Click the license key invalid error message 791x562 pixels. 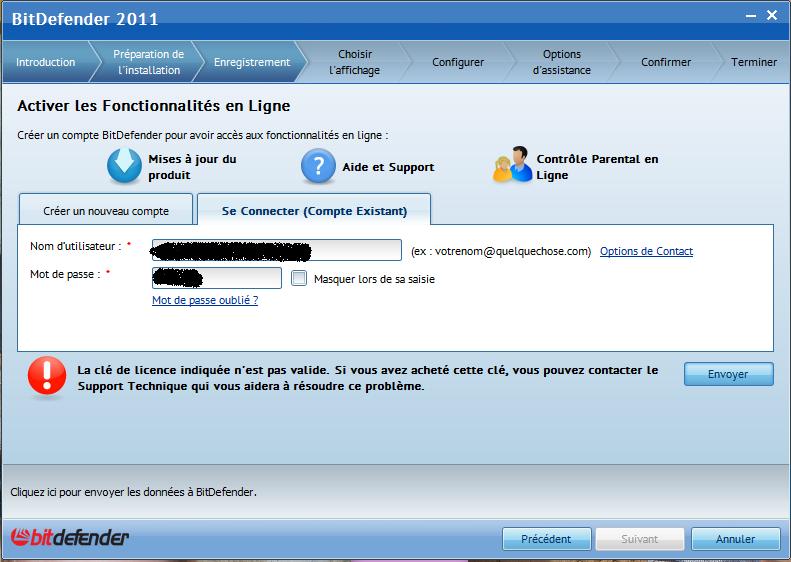point(368,378)
